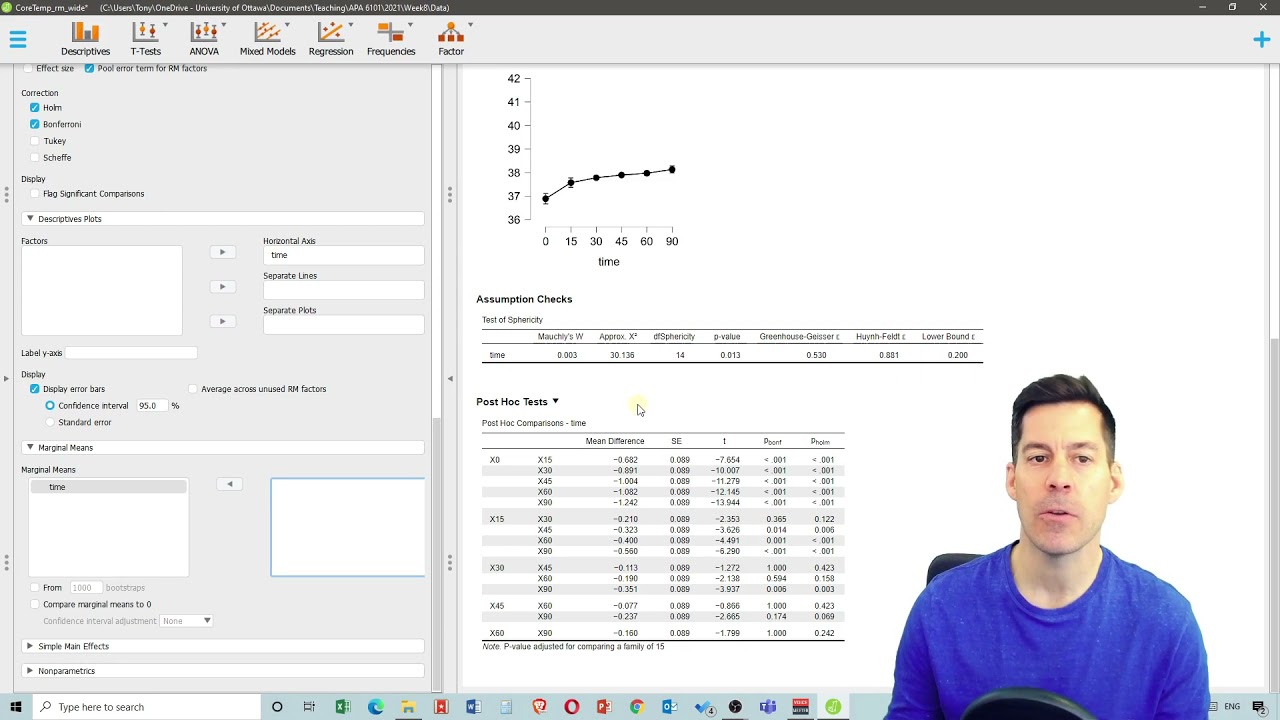The width and height of the screenshot is (1280, 720).
Task: Uncheck Pool error term for RM factors
Action: [89, 68]
